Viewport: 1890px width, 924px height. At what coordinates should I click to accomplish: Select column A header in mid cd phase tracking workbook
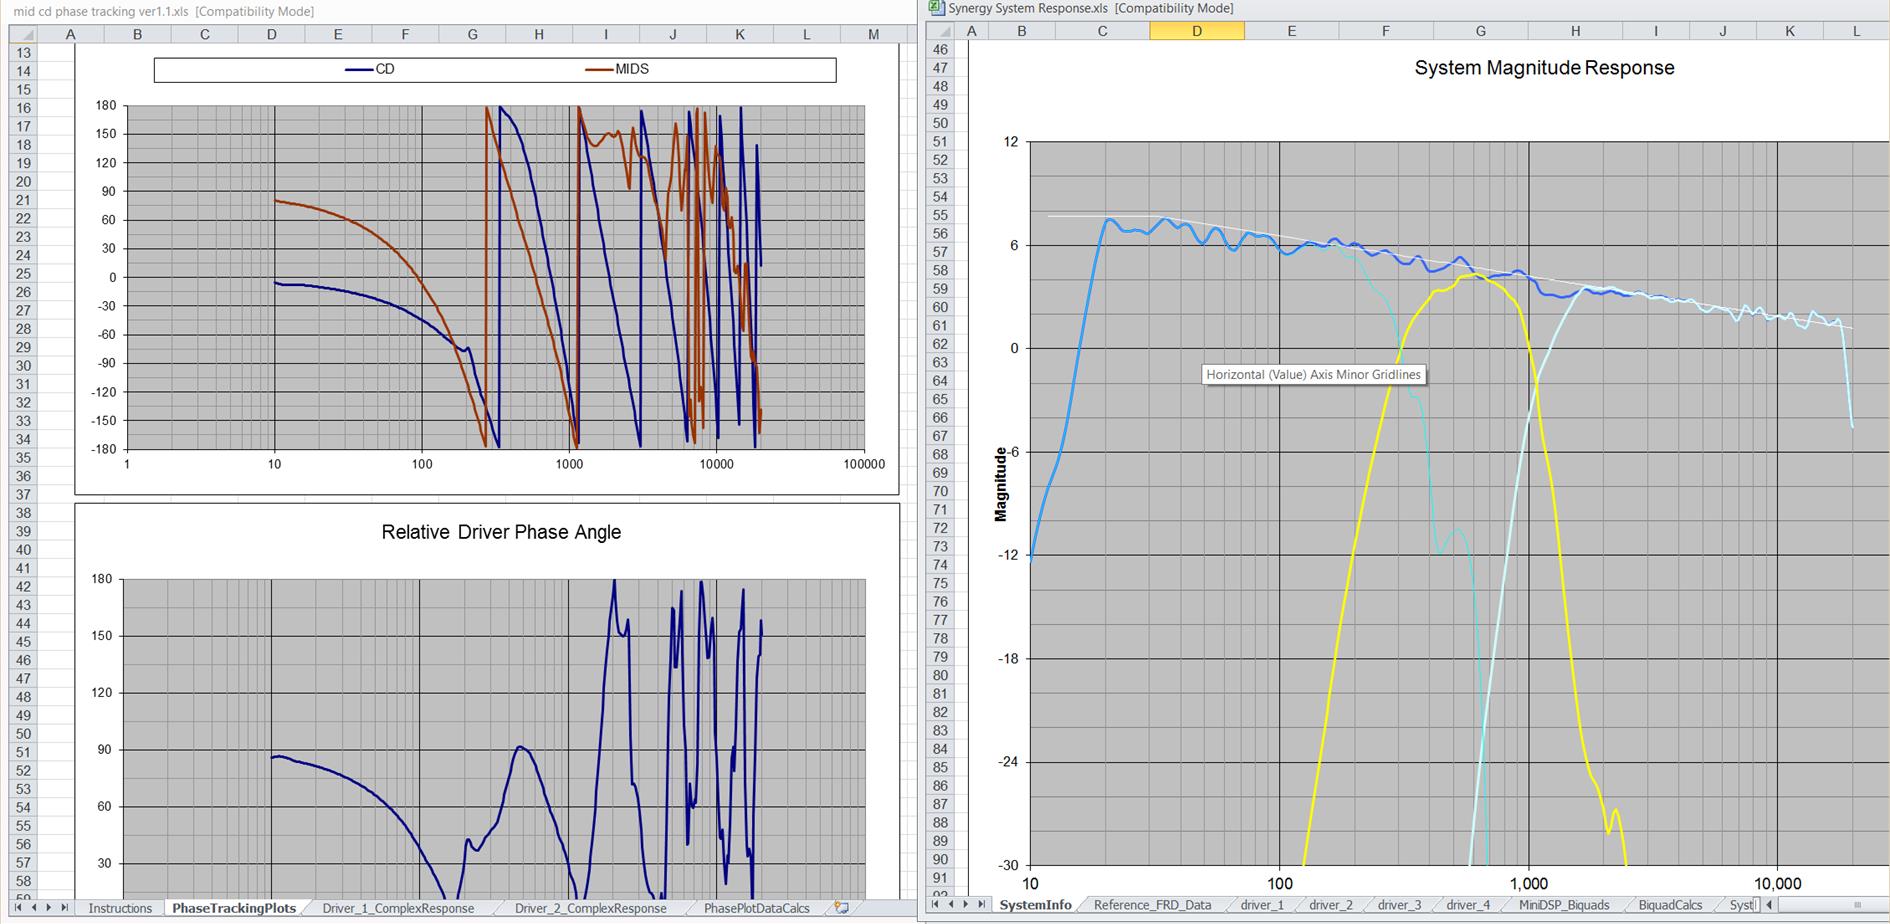point(70,34)
